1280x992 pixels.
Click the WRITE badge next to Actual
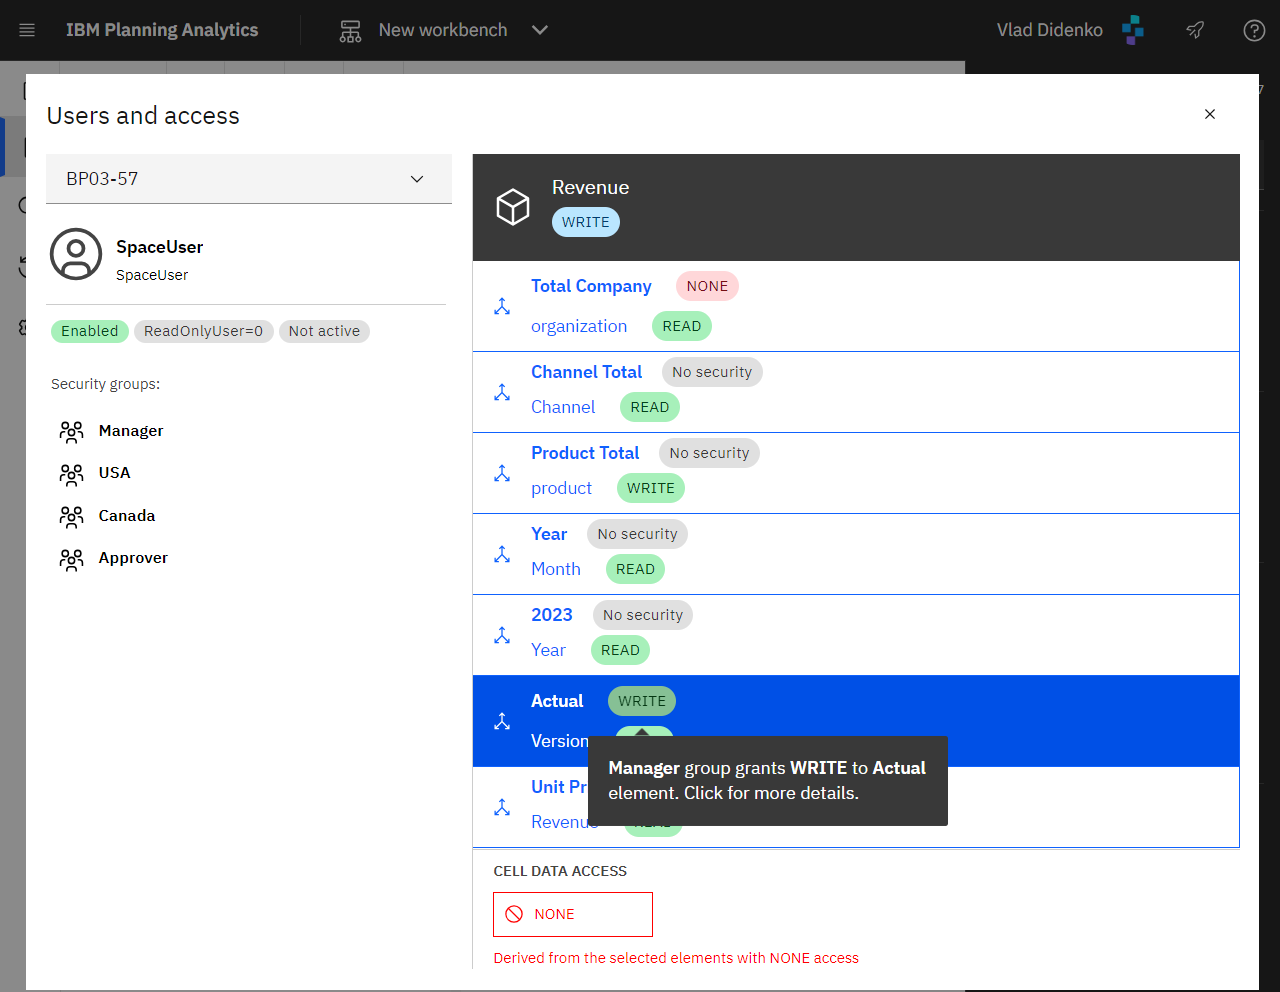[642, 701]
